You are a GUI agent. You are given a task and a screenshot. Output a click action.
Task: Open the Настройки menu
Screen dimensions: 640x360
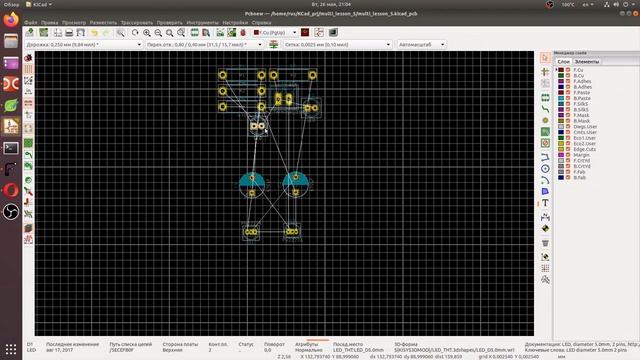[x=235, y=23]
